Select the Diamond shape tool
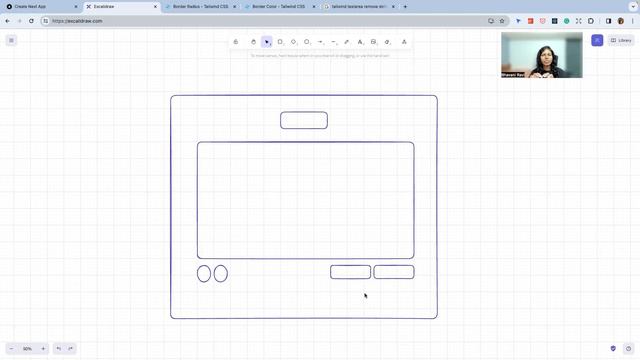Image resolution: width=640 pixels, height=360 pixels. point(293,42)
